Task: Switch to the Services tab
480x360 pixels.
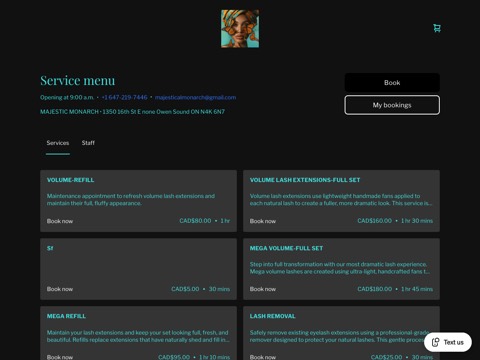Action: click(x=58, y=143)
